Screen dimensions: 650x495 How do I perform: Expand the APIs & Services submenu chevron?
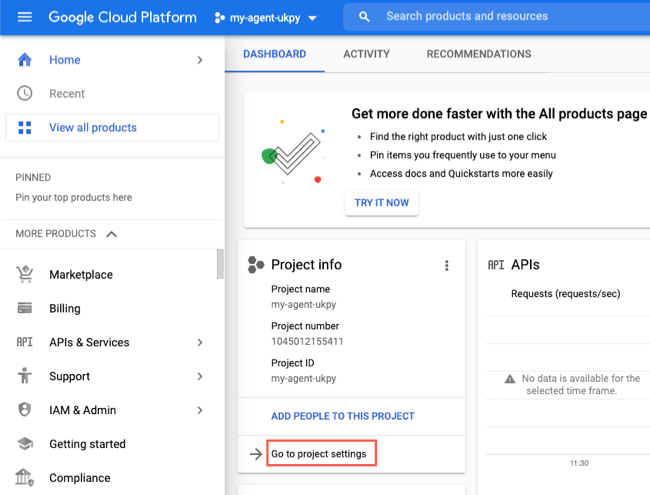tap(200, 342)
